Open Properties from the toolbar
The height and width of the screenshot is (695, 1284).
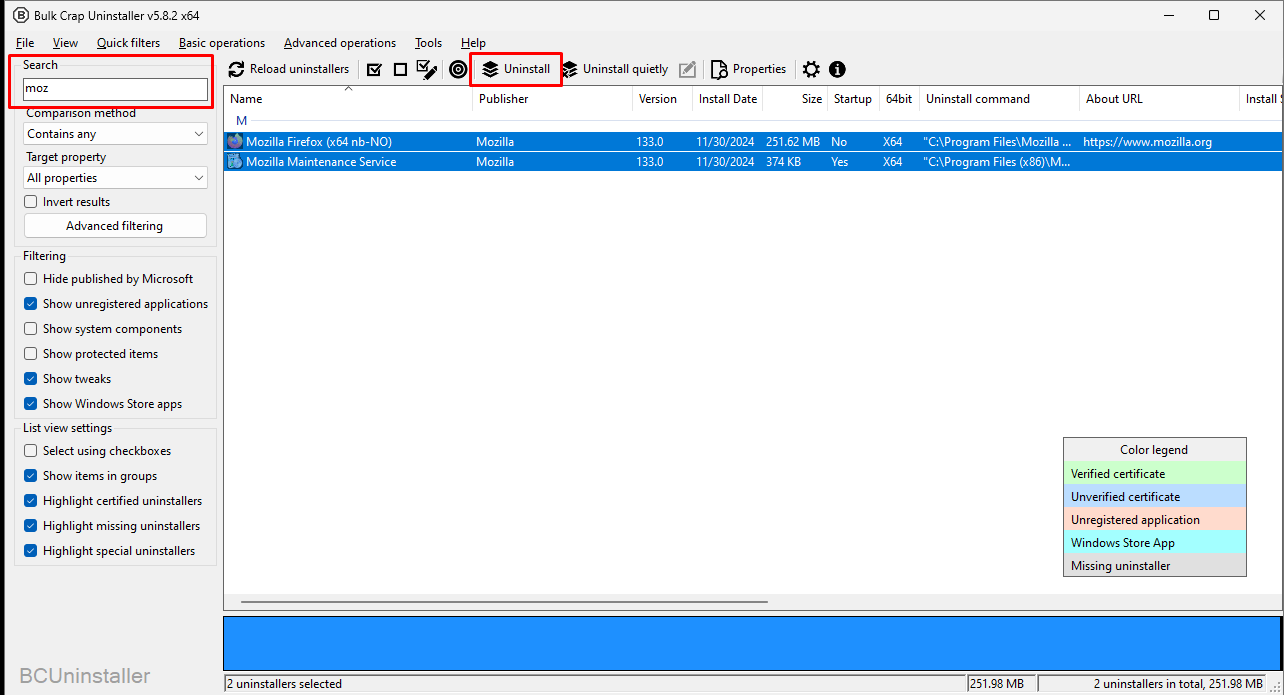click(748, 69)
